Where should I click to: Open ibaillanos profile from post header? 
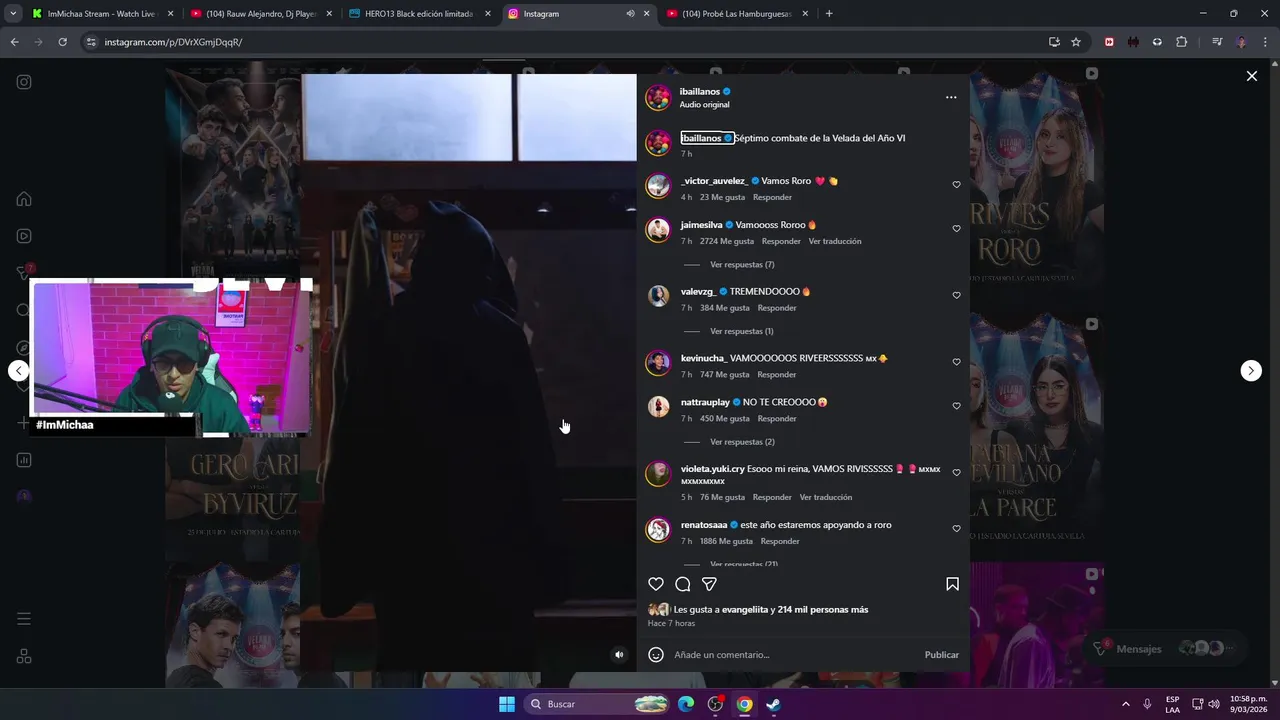click(x=700, y=92)
